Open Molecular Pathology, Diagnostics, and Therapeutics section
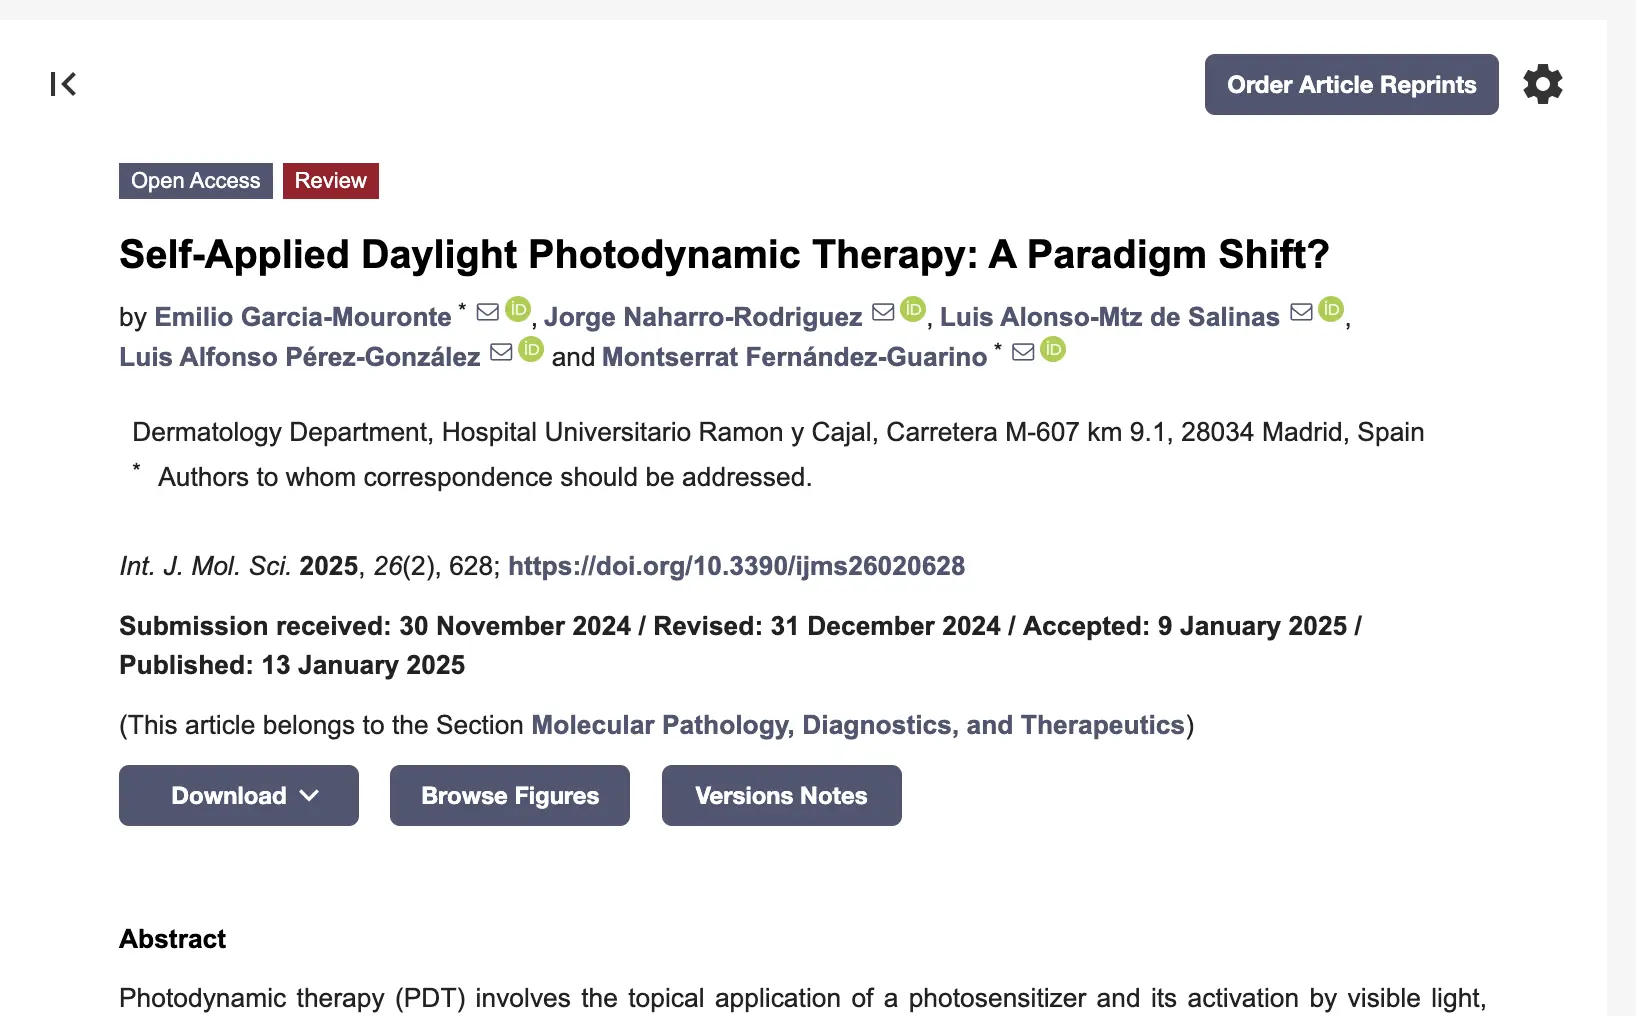This screenshot has width=1636, height=1016. tap(858, 725)
